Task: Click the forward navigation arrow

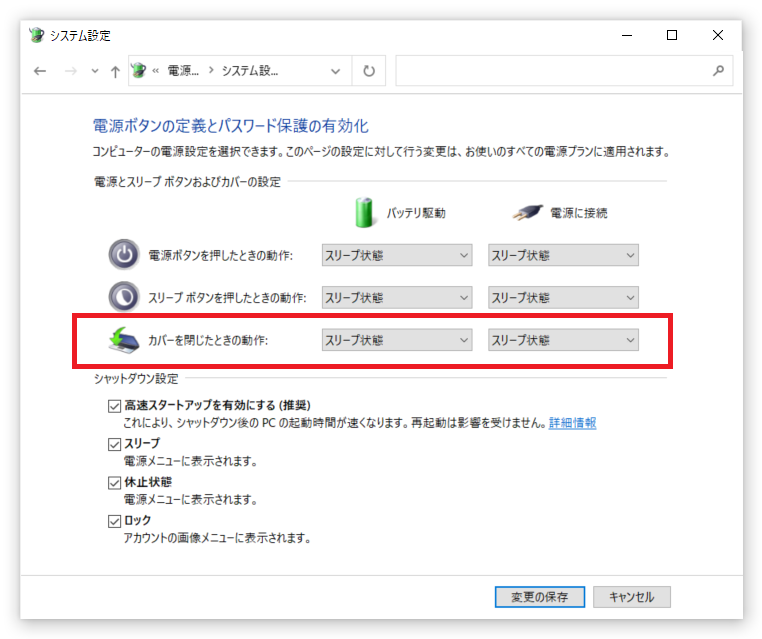Action: pos(71,71)
